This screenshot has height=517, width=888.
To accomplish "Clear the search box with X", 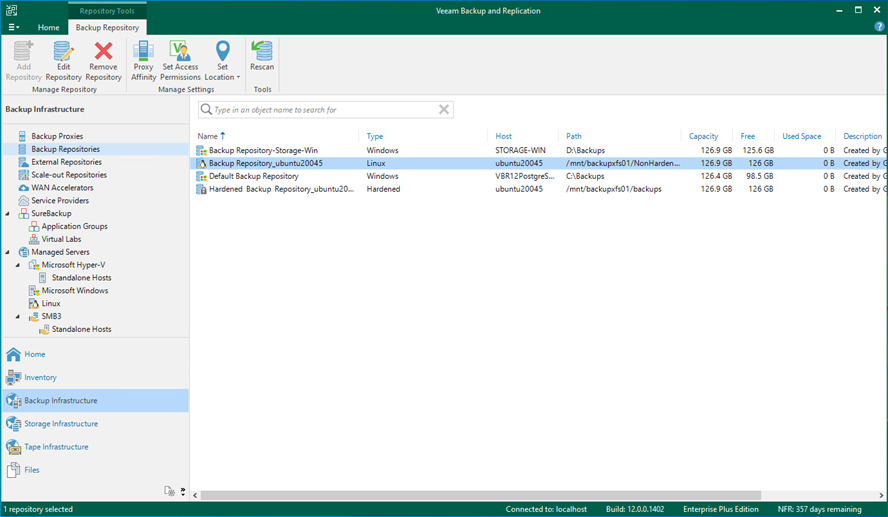I will (444, 109).
